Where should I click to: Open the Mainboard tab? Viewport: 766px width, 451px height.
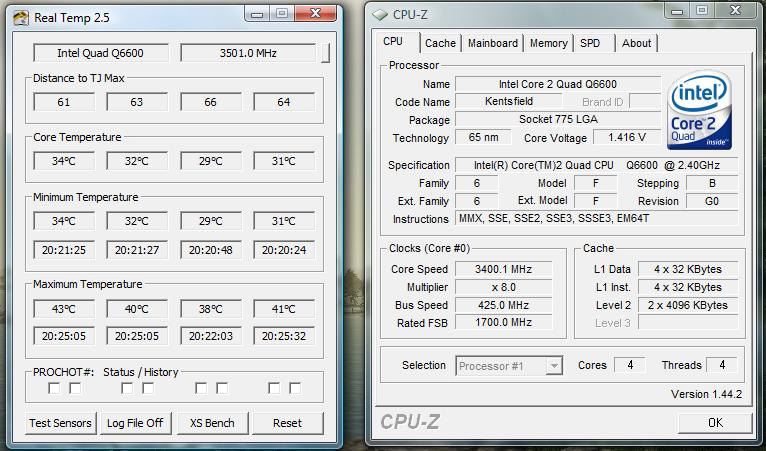pos(493,43)
